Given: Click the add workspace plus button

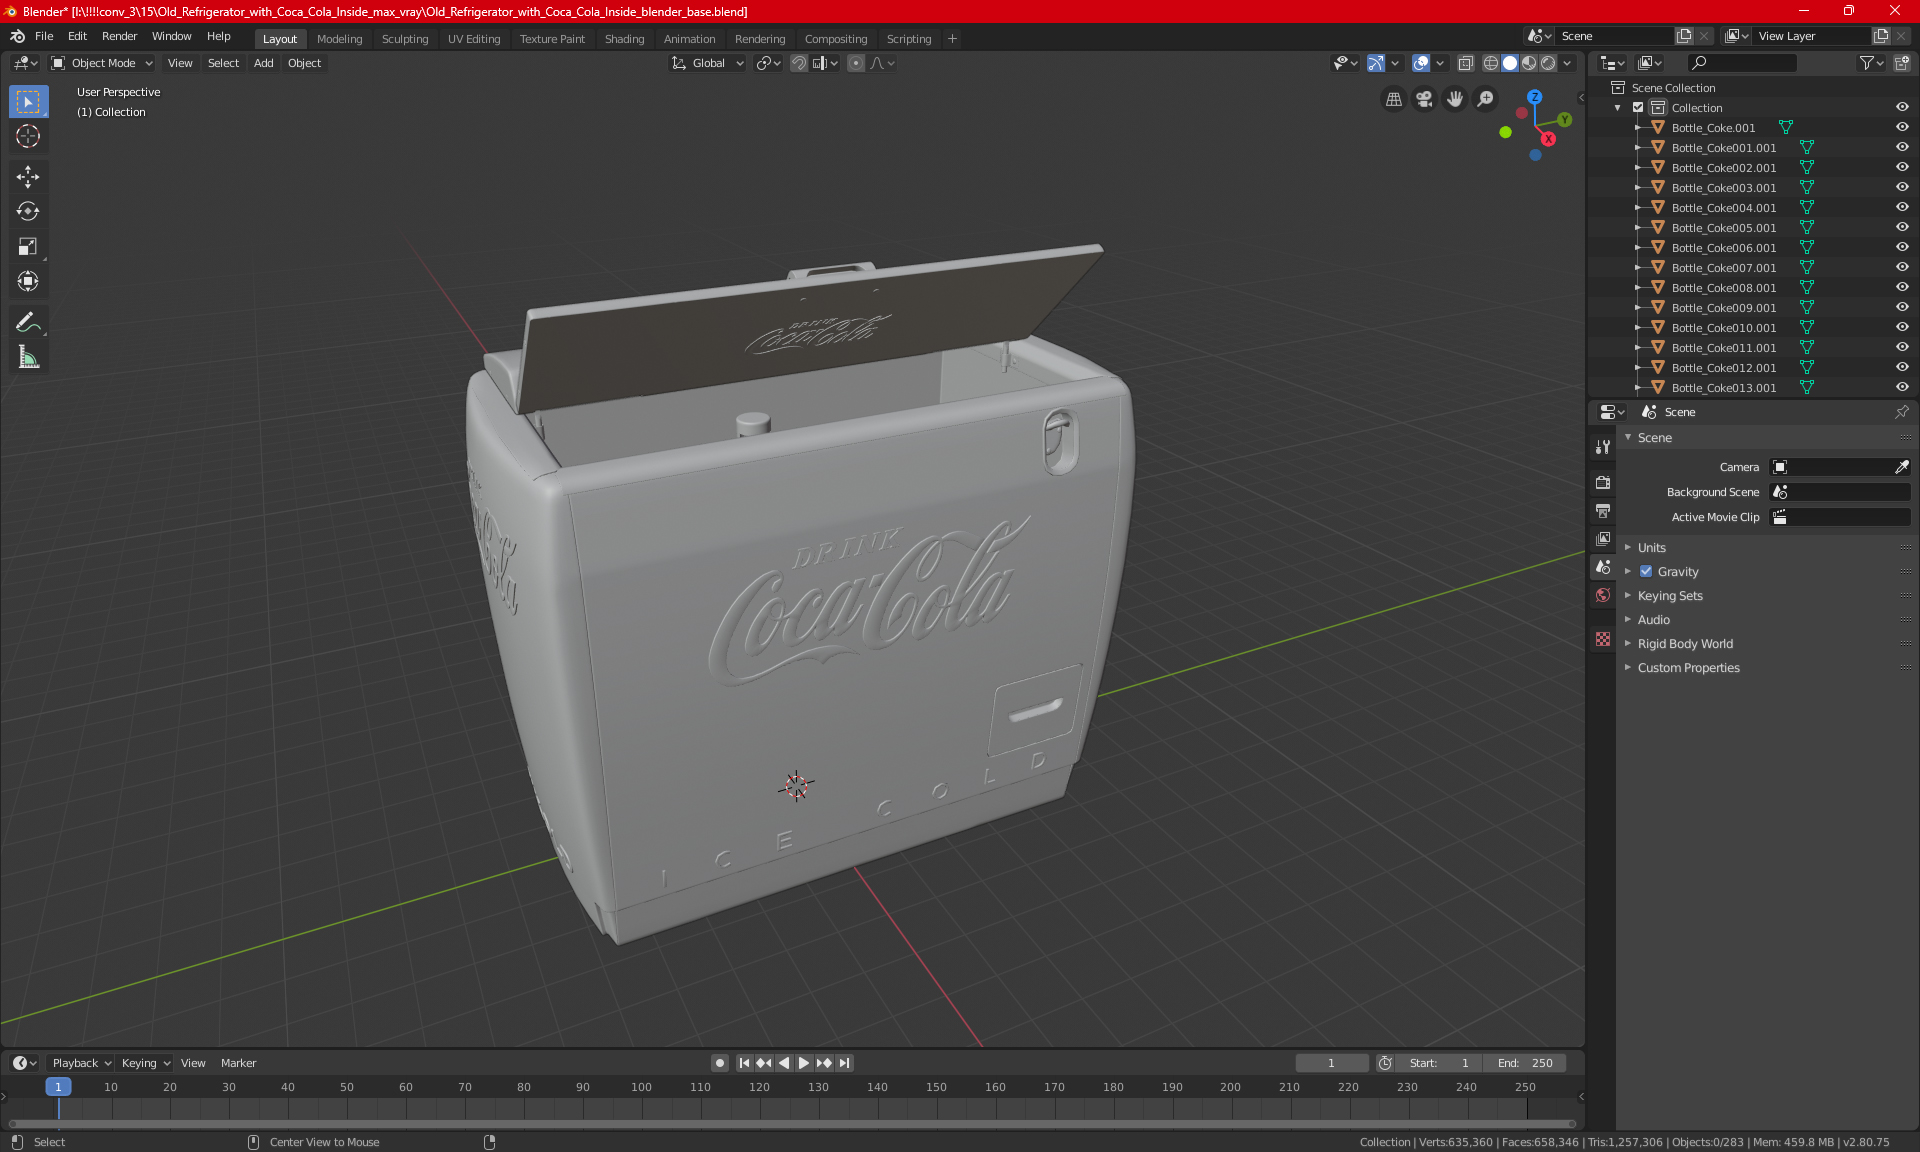Looking at the screenshot, I should 952,39.
